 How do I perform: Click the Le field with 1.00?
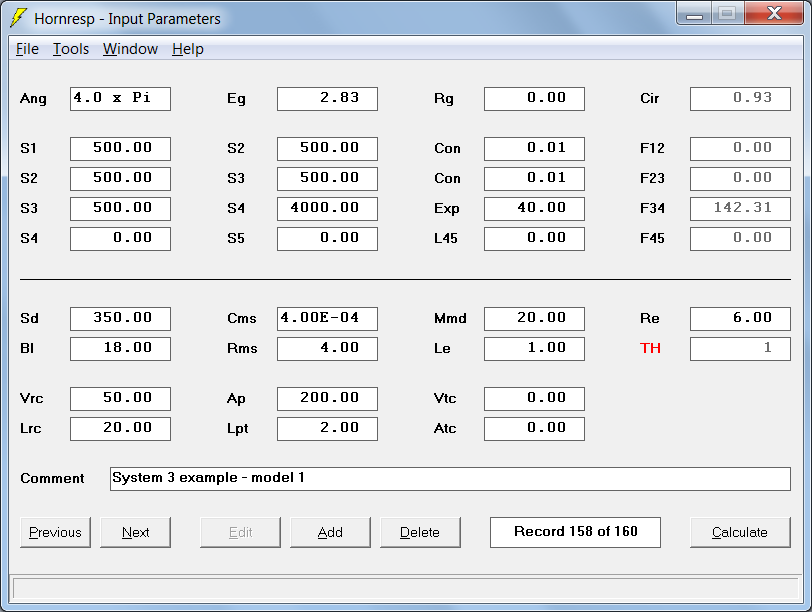tap(534, 348)
